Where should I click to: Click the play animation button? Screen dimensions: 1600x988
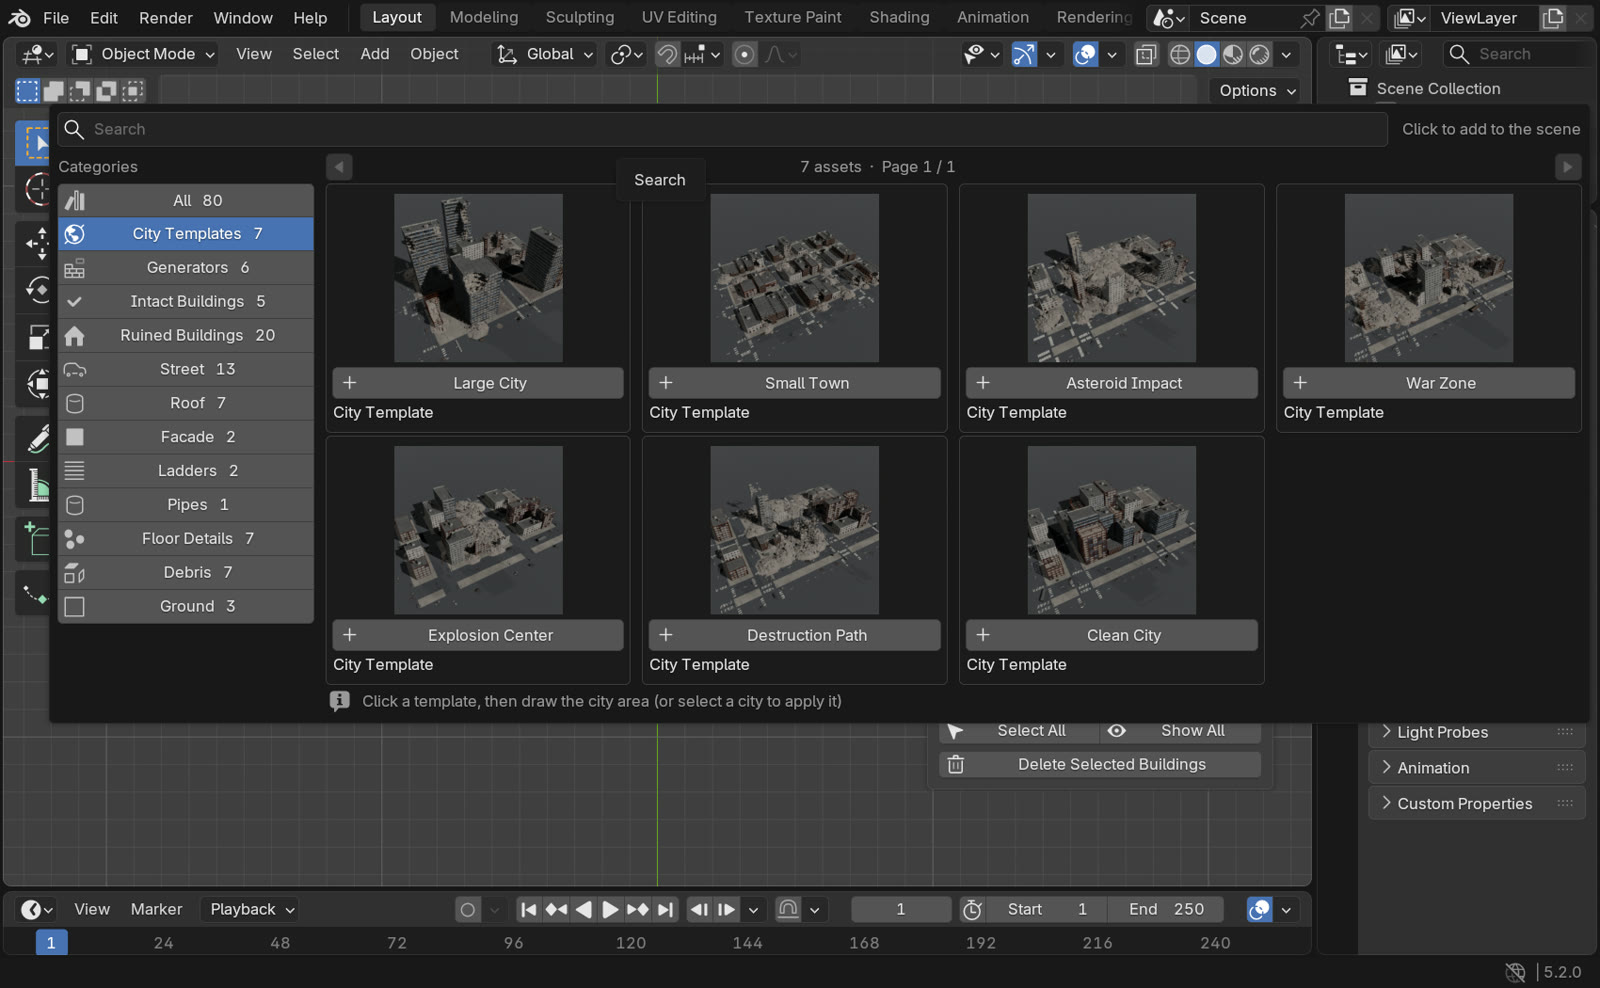click(610, 909)
